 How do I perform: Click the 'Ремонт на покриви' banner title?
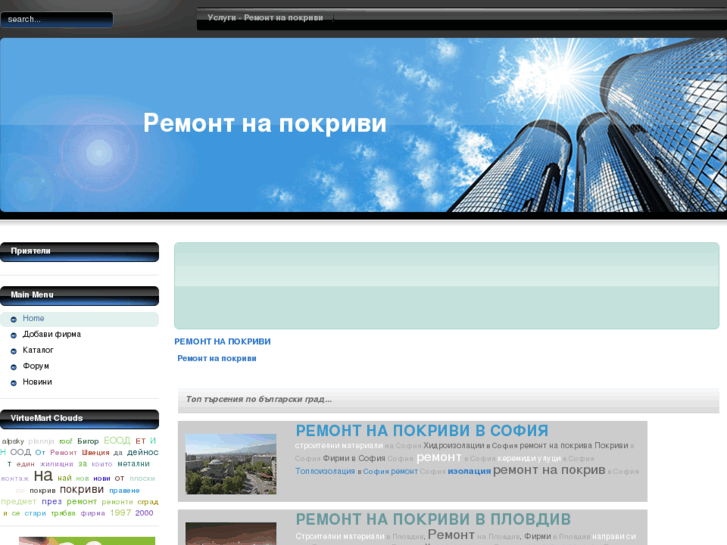(x=265, y=123)
